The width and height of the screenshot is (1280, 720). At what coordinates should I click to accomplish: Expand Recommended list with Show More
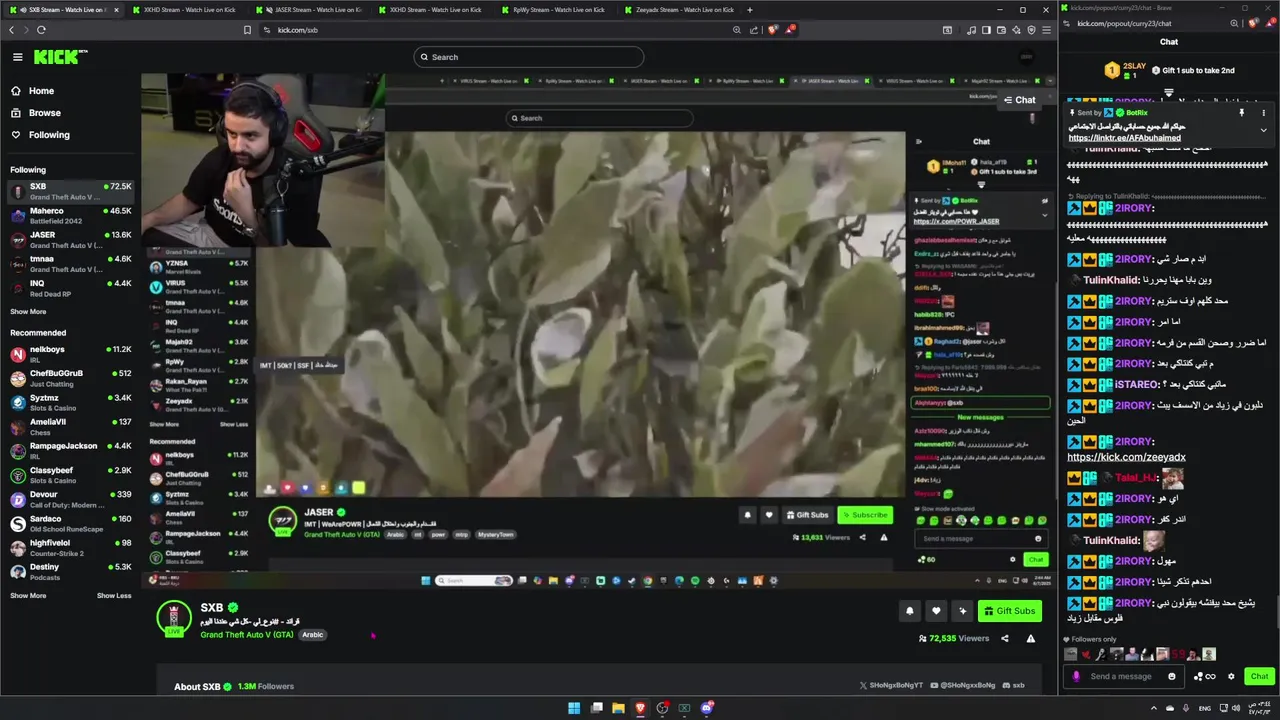pyautogui.click(x=28, y=596)
